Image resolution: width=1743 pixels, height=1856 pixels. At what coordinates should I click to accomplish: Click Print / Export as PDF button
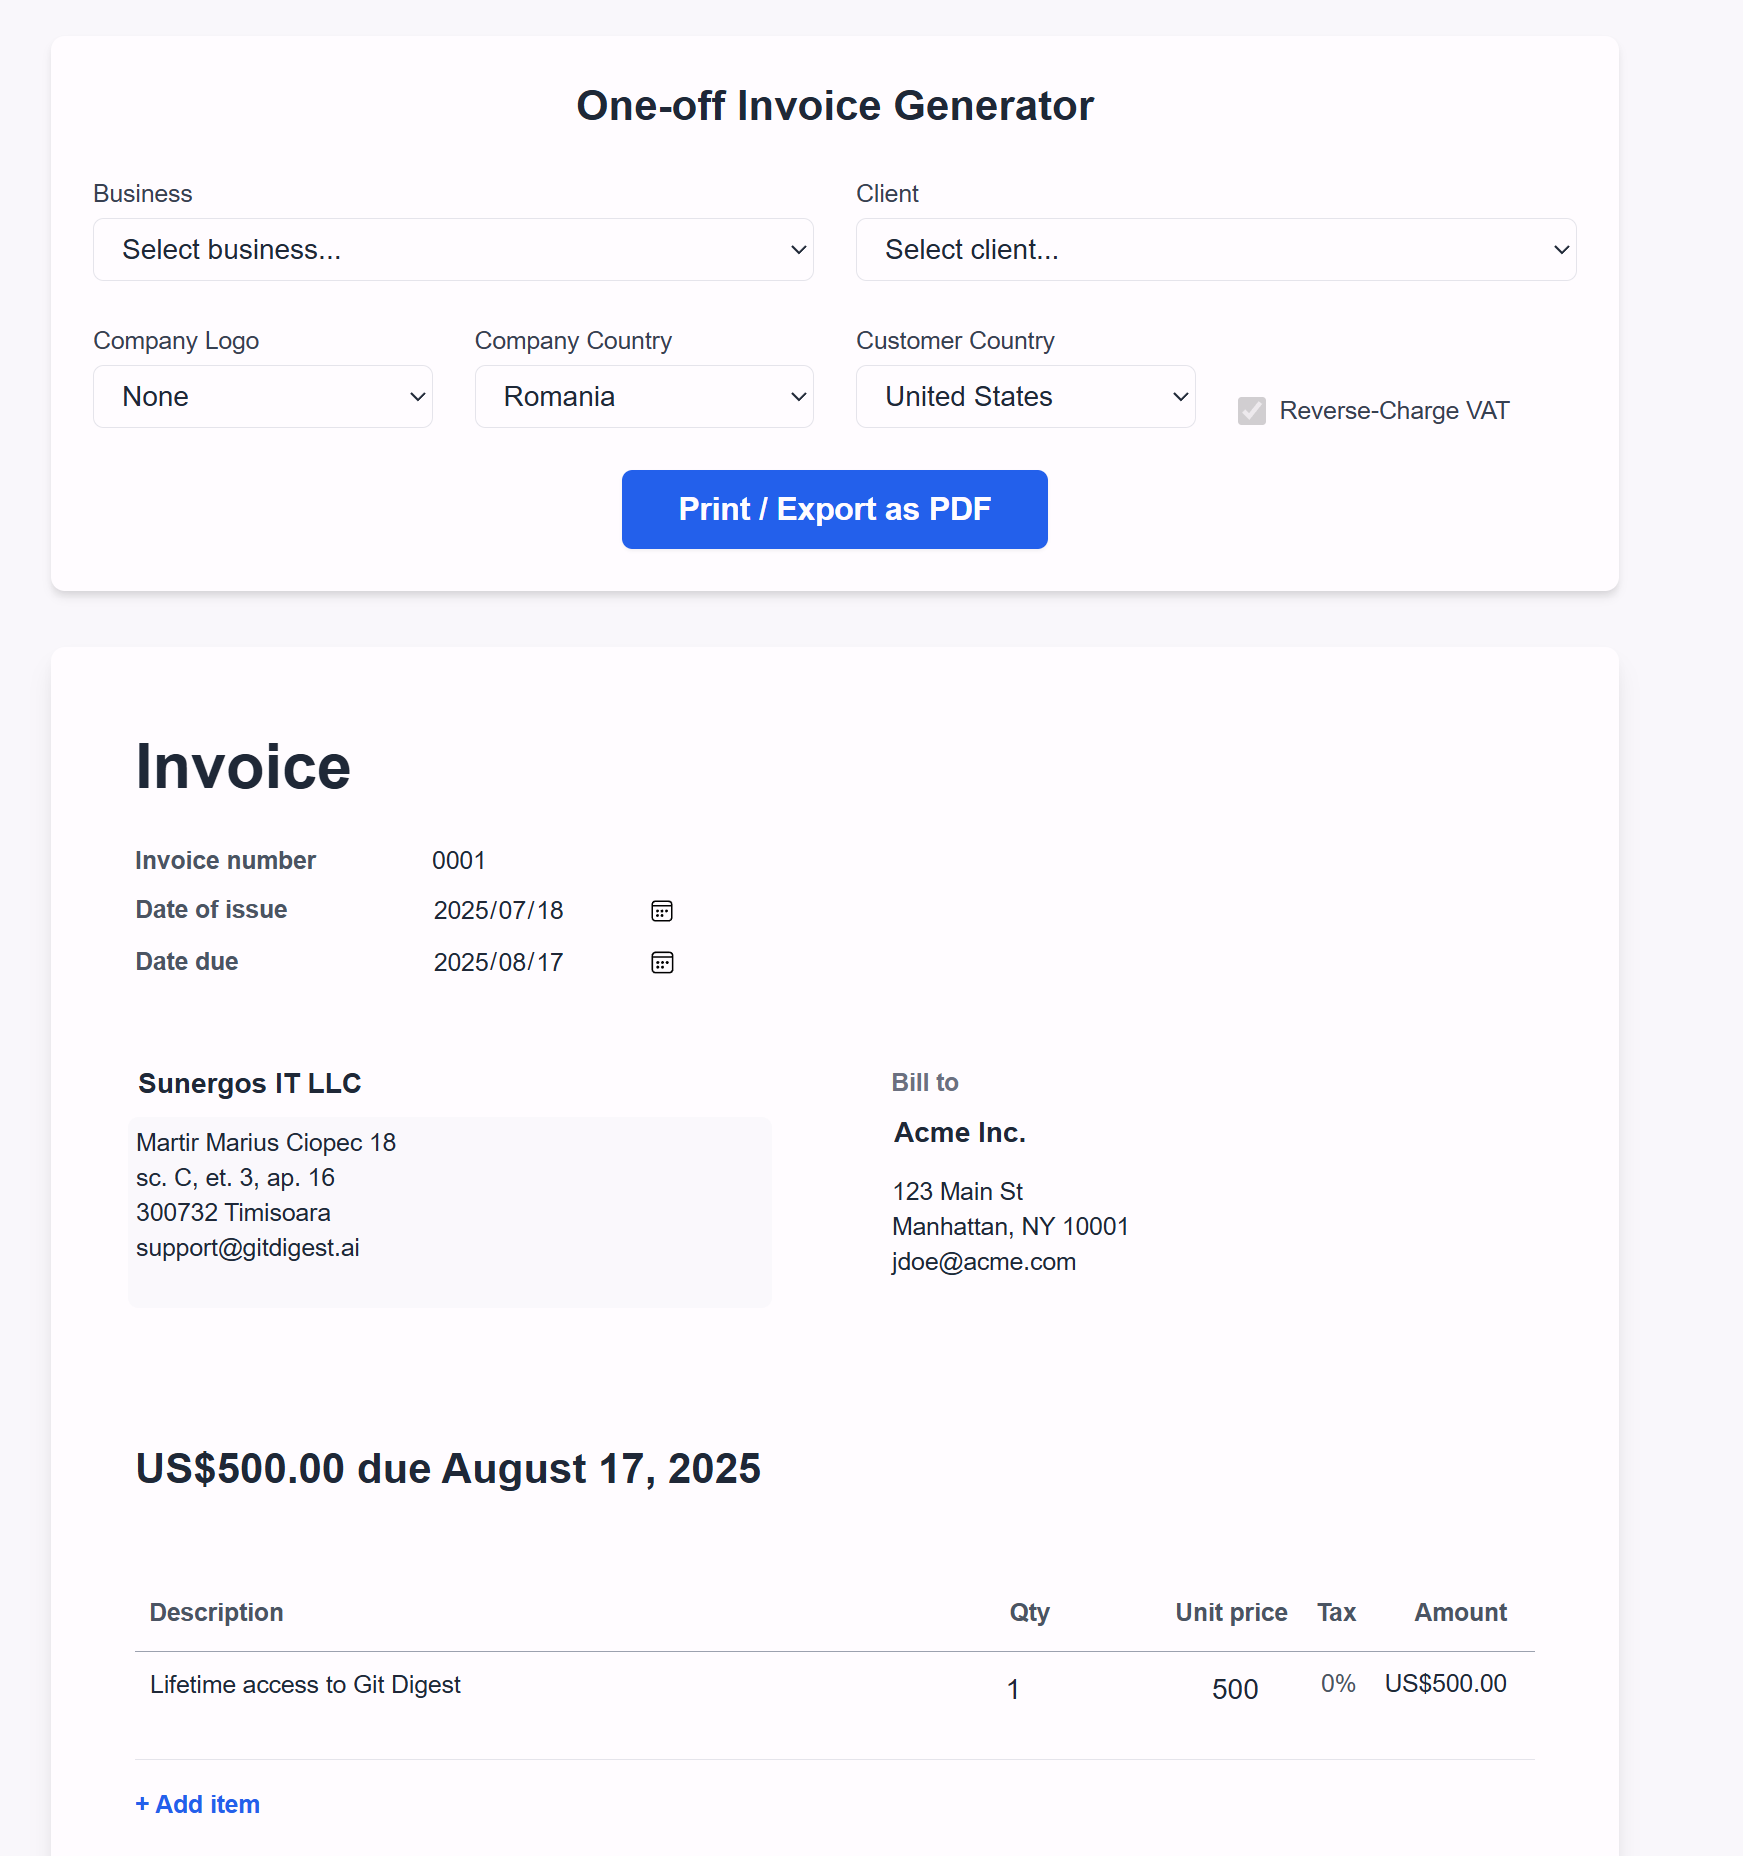tap(835, 510)
